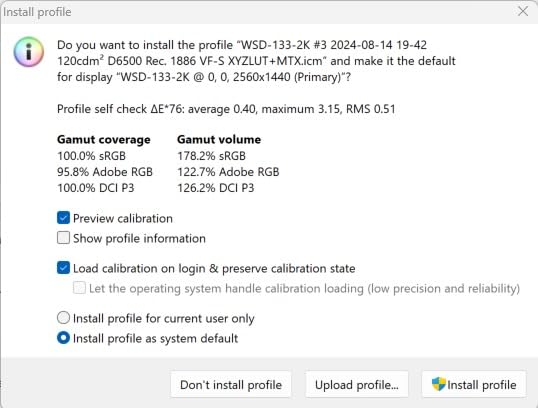
Task: Check Let the operating system handle calibration loading
Action: (x=79, y=288)
